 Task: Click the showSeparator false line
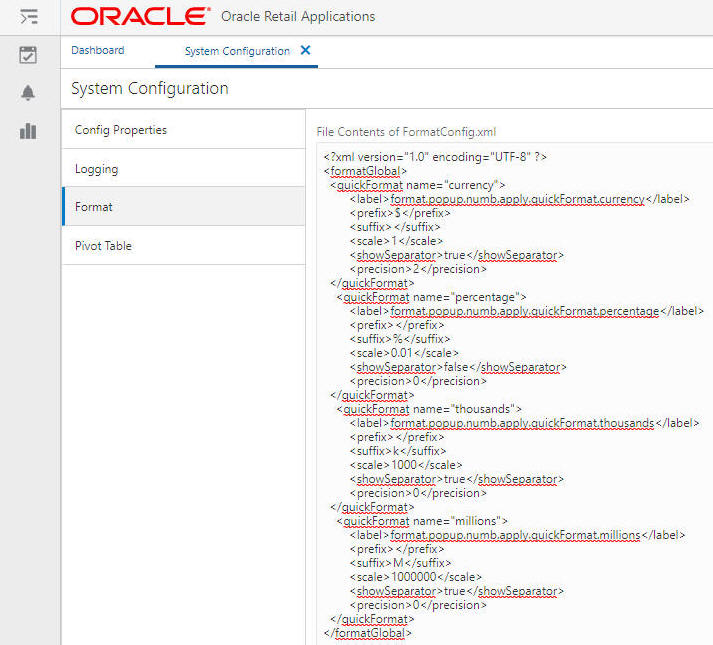pyautogui.click(x=458, y=367)
